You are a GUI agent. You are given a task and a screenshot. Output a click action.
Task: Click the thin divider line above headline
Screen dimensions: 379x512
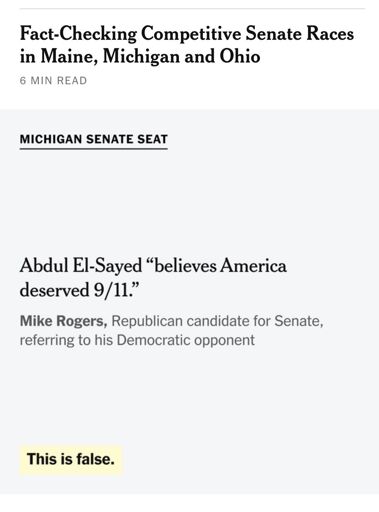click(x=192, y=8)
